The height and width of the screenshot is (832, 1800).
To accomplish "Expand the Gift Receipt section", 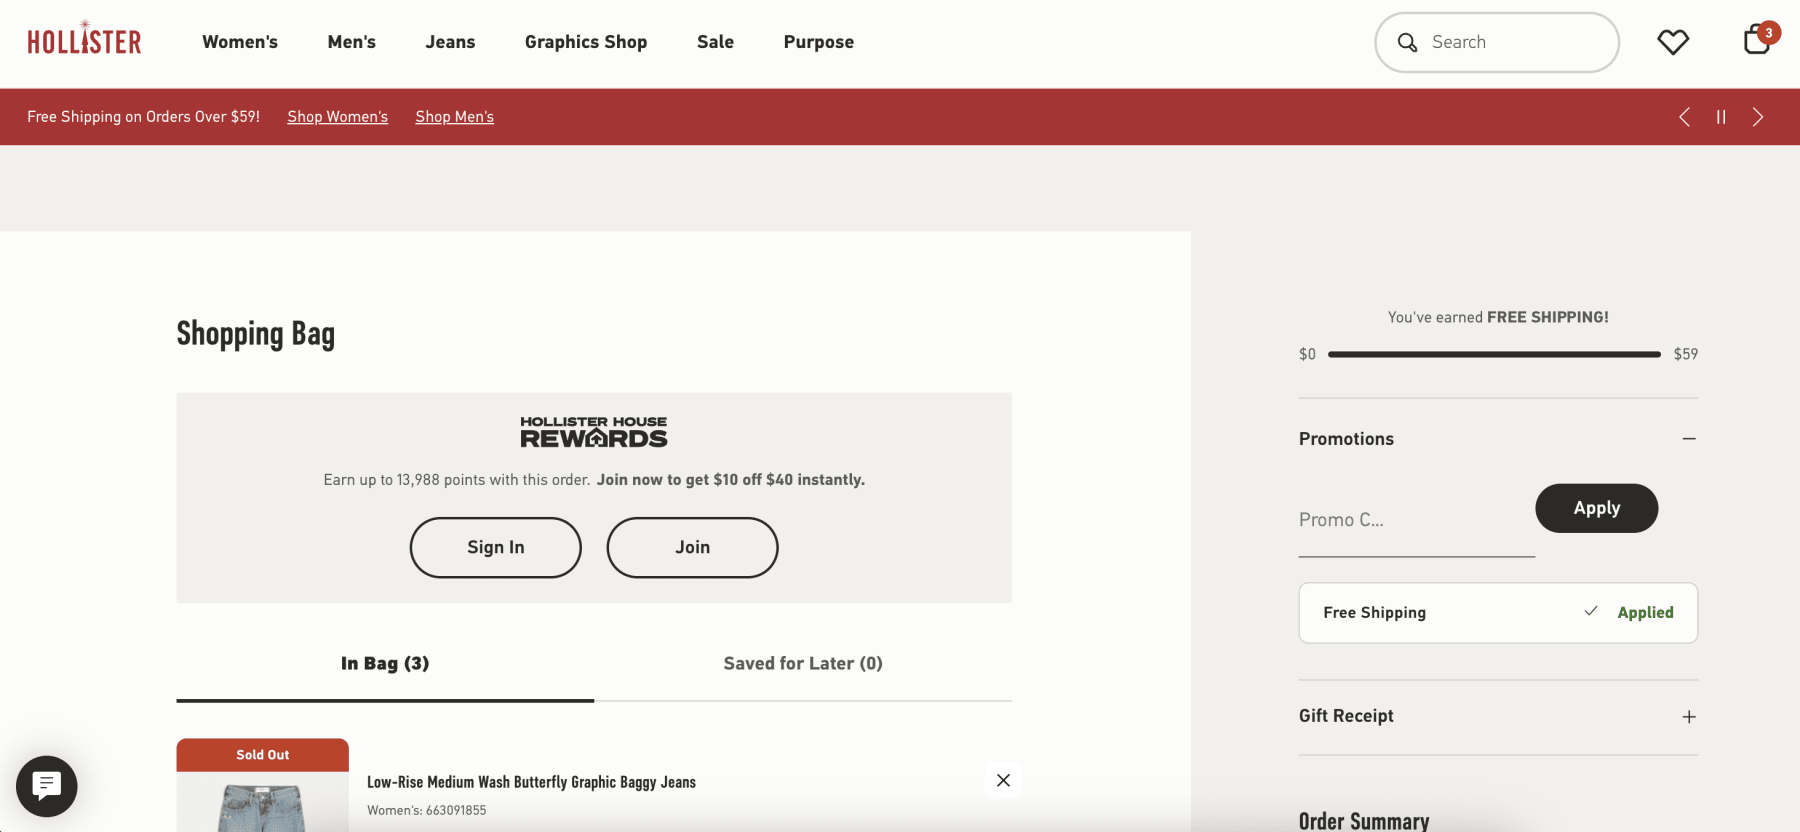I will click(1688, 717).
